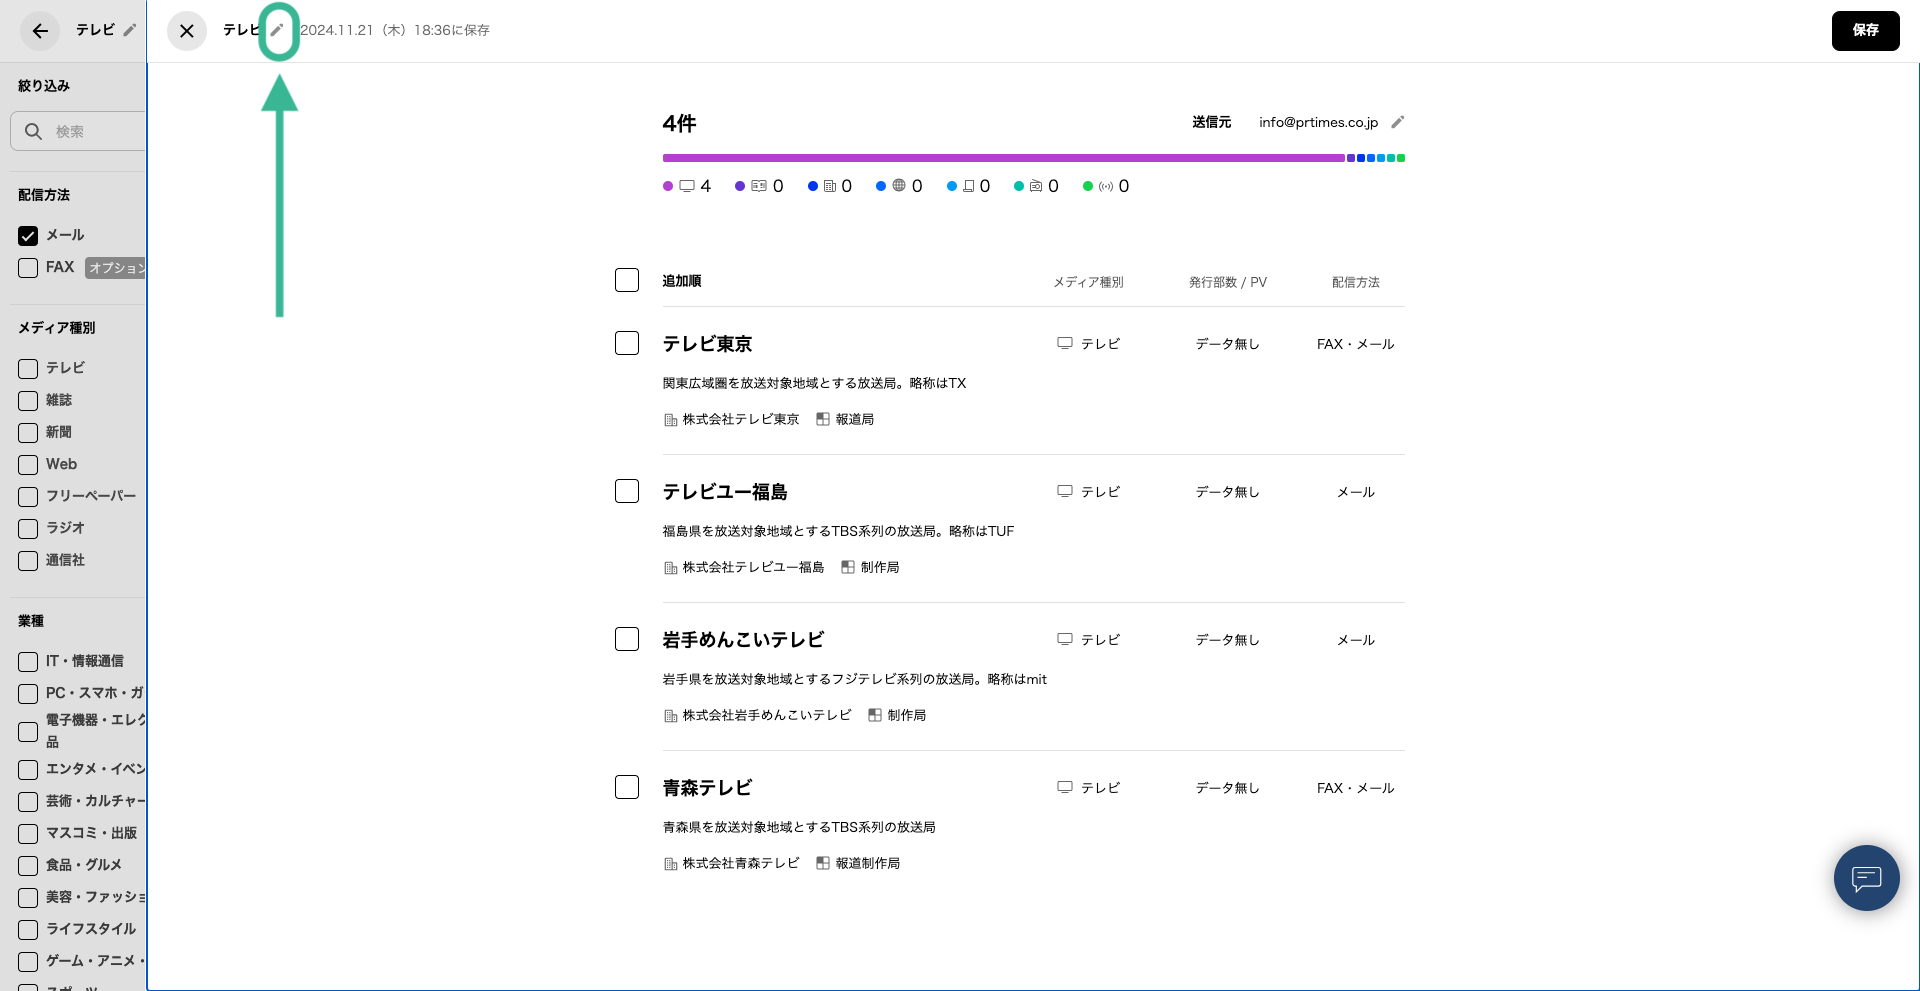This screenshot has height=991, width=1920.
Task: Click the 配信方法 column header
Action: coord(1355,282)
